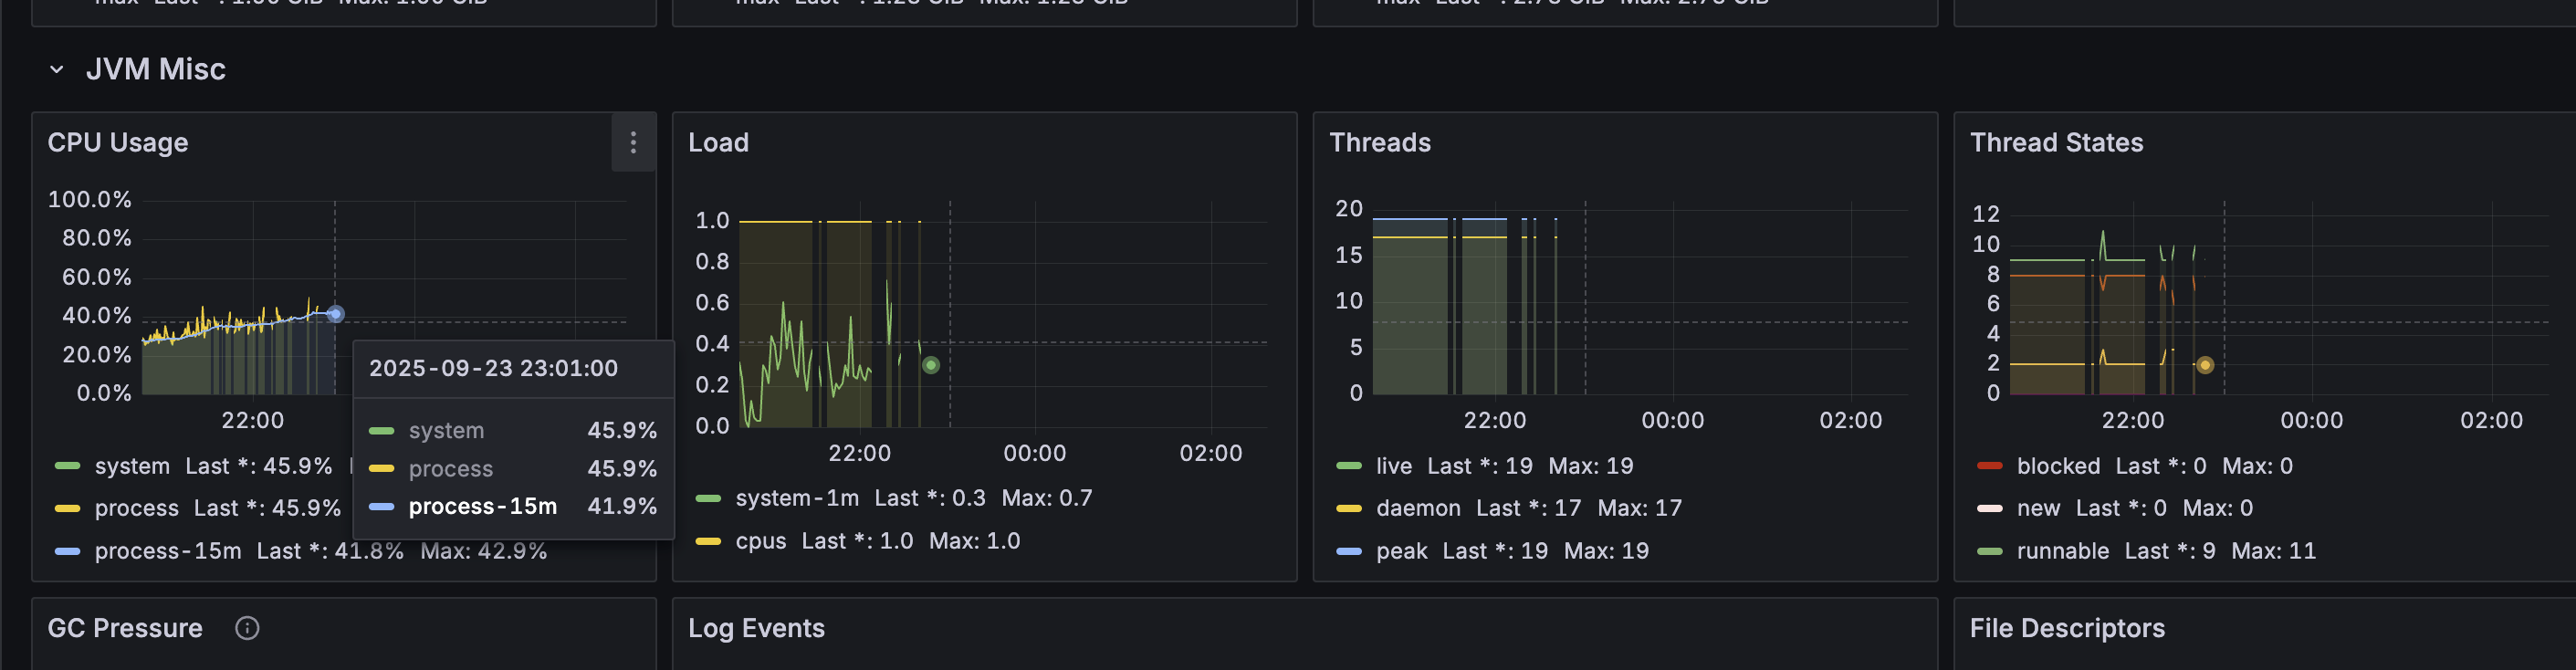Viewport: 2576px width, 670px height.
Task: Toggle system-1m series in Load legend
Action: coord(796,498)
